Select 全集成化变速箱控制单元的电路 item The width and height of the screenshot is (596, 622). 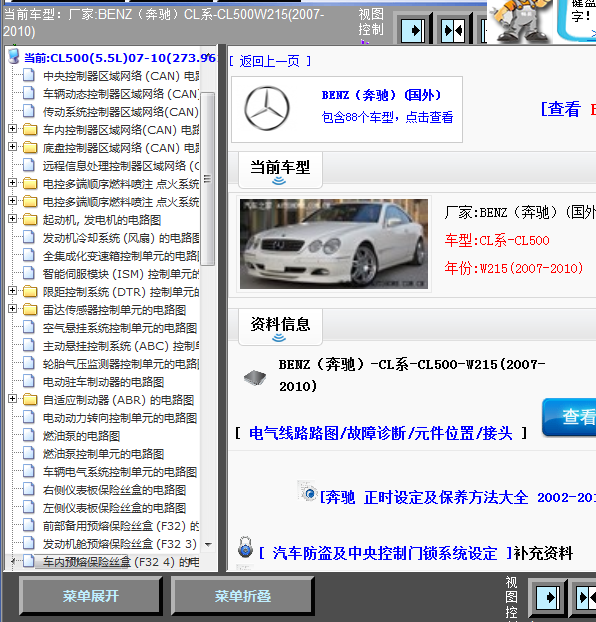121,256
